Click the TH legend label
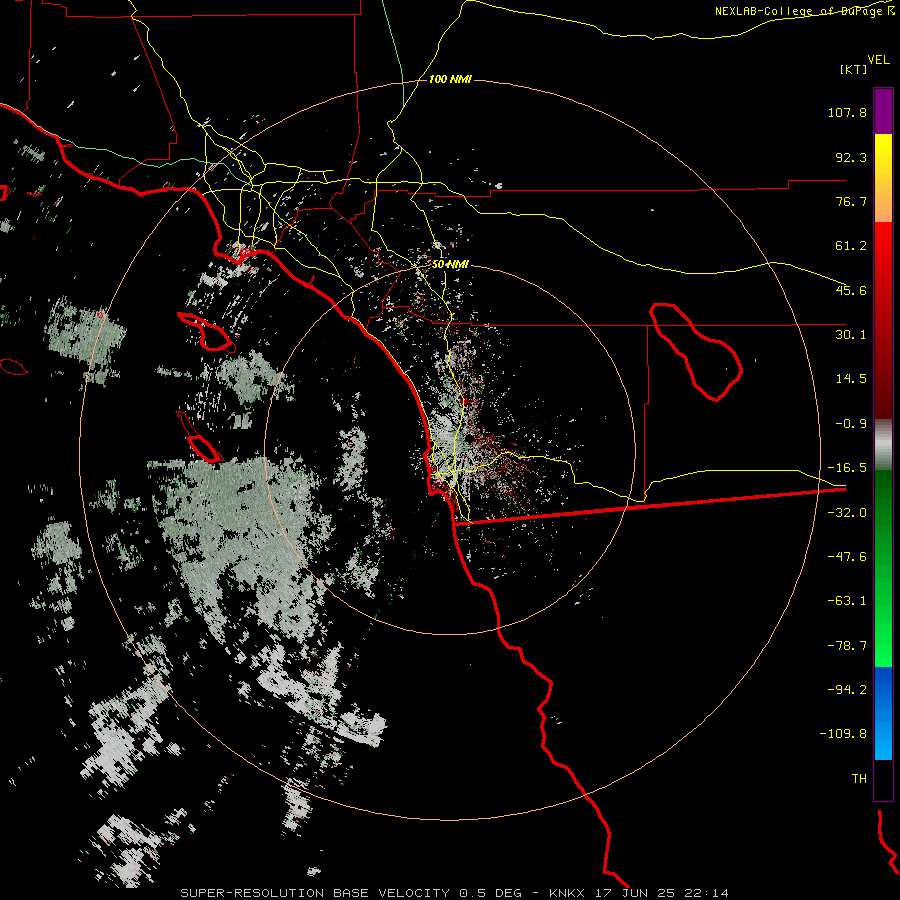This screenshot has width=900, height=900. coord(859,779)
